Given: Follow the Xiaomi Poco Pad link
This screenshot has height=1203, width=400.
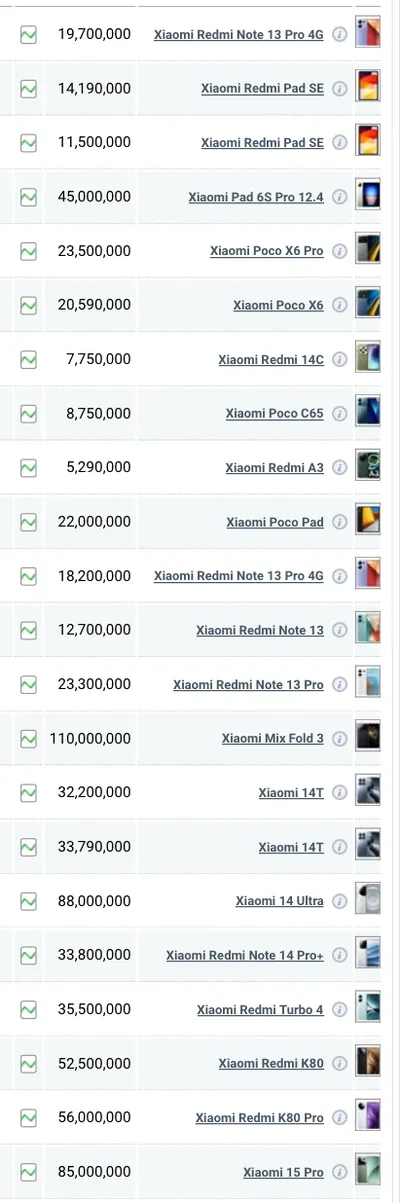Looking at the screenshot, I should pyautogui.click(x=275, y=522).
